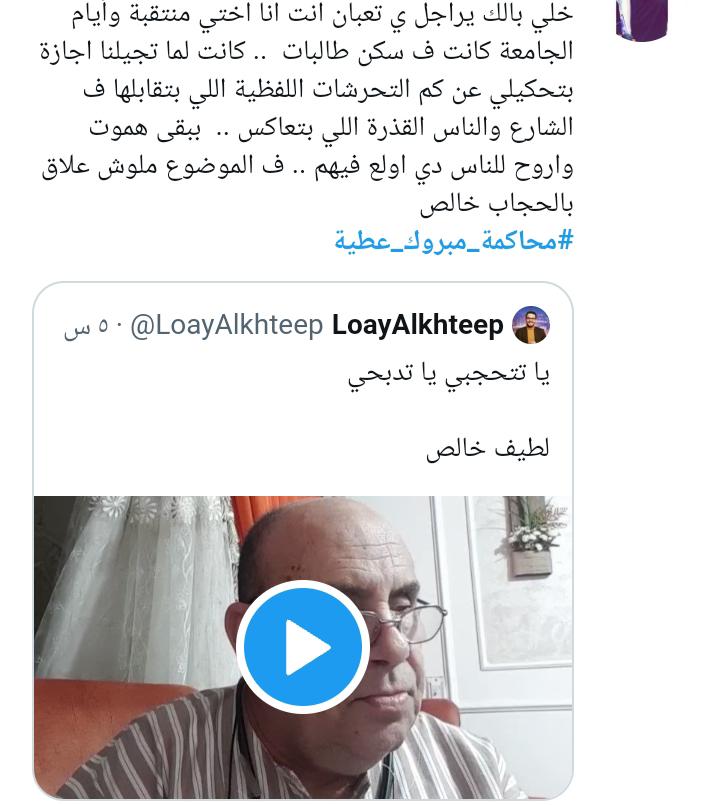Click the quoted text يا تتحجبي يا تدبحي
720x805 pixels.
[x=449, y=374]
